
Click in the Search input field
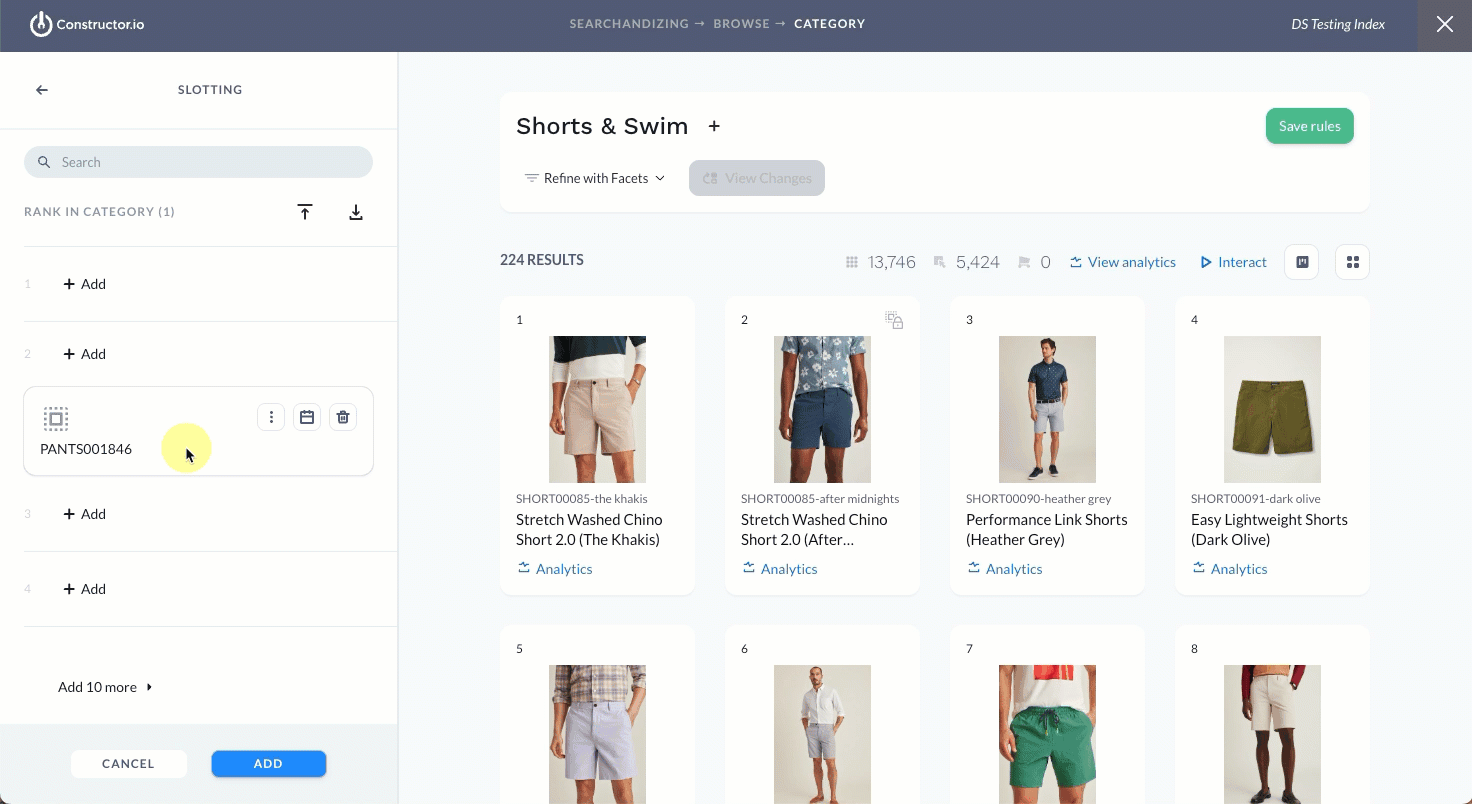click(x=198, y=162)
